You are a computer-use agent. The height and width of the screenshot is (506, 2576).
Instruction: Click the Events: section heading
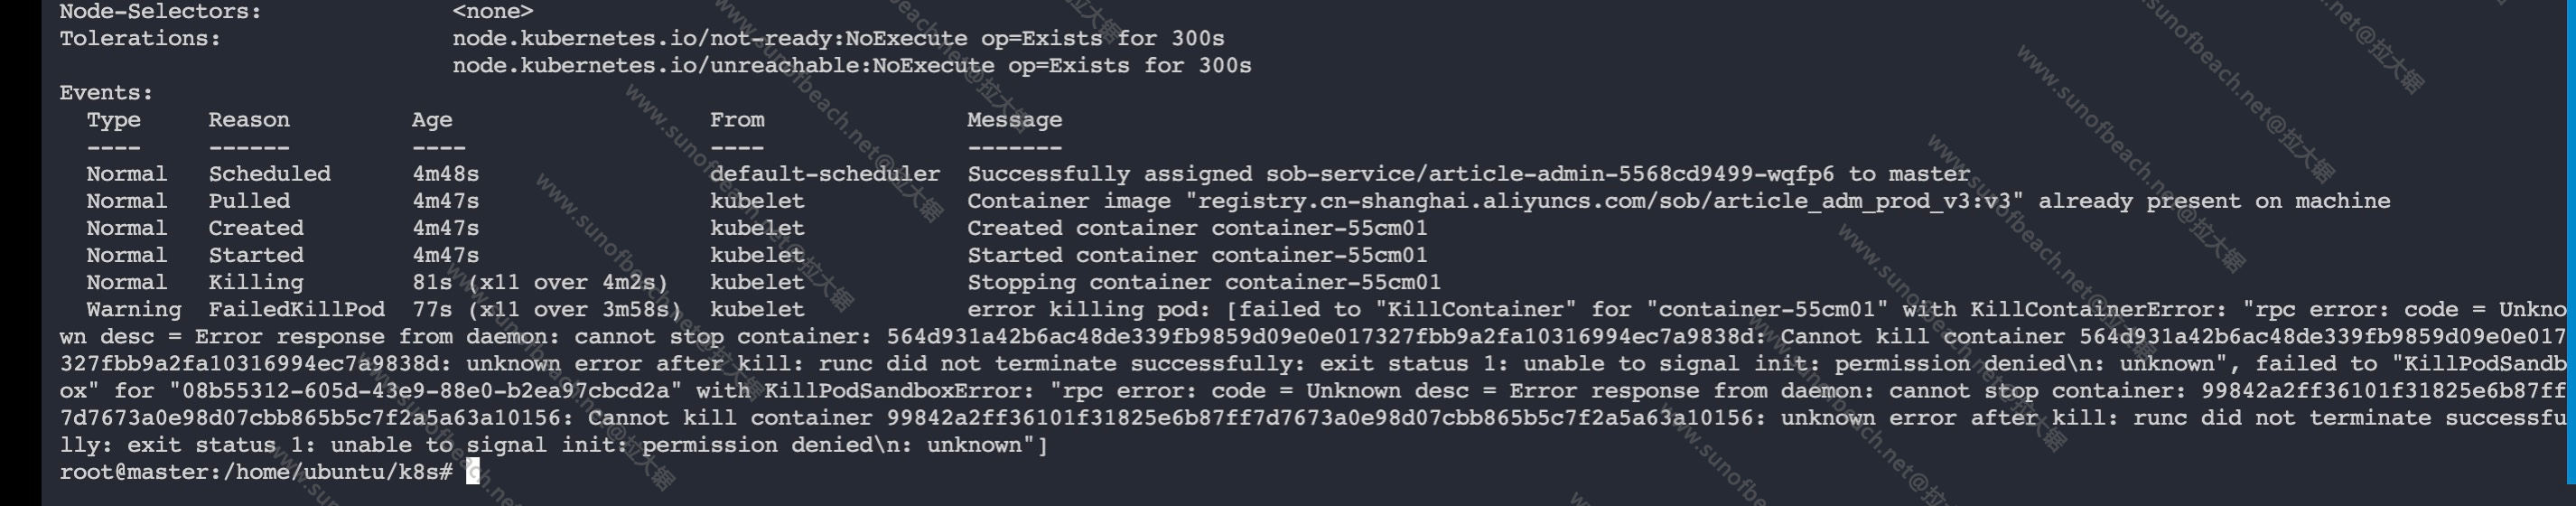pos(106,93)
